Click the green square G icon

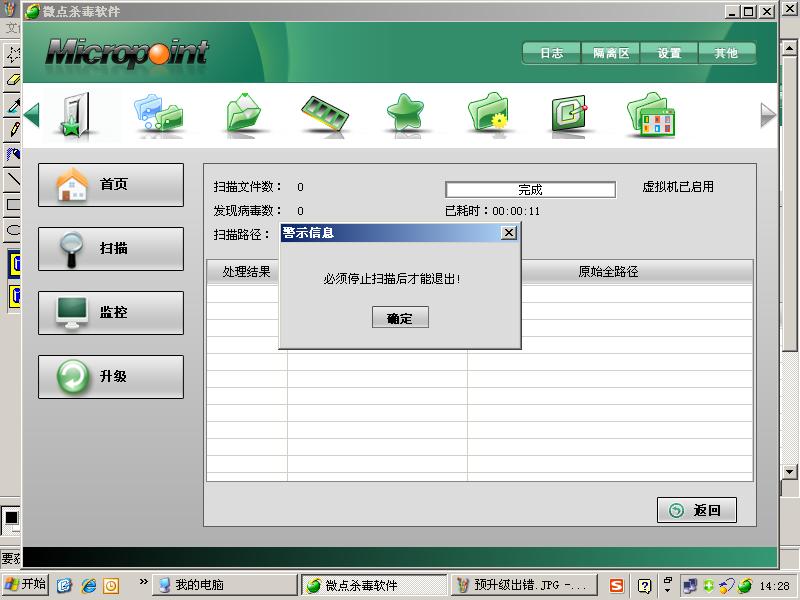click(569, 114)
